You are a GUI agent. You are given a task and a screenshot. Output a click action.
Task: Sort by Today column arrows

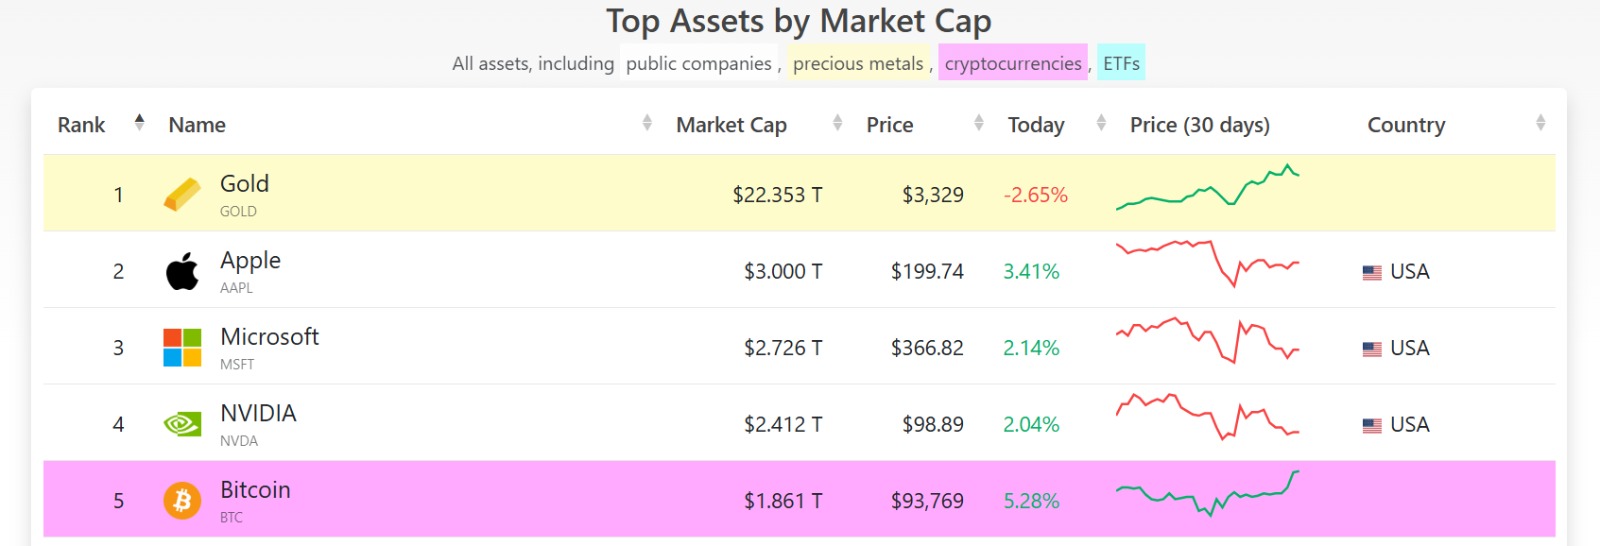coord(1101,123)
